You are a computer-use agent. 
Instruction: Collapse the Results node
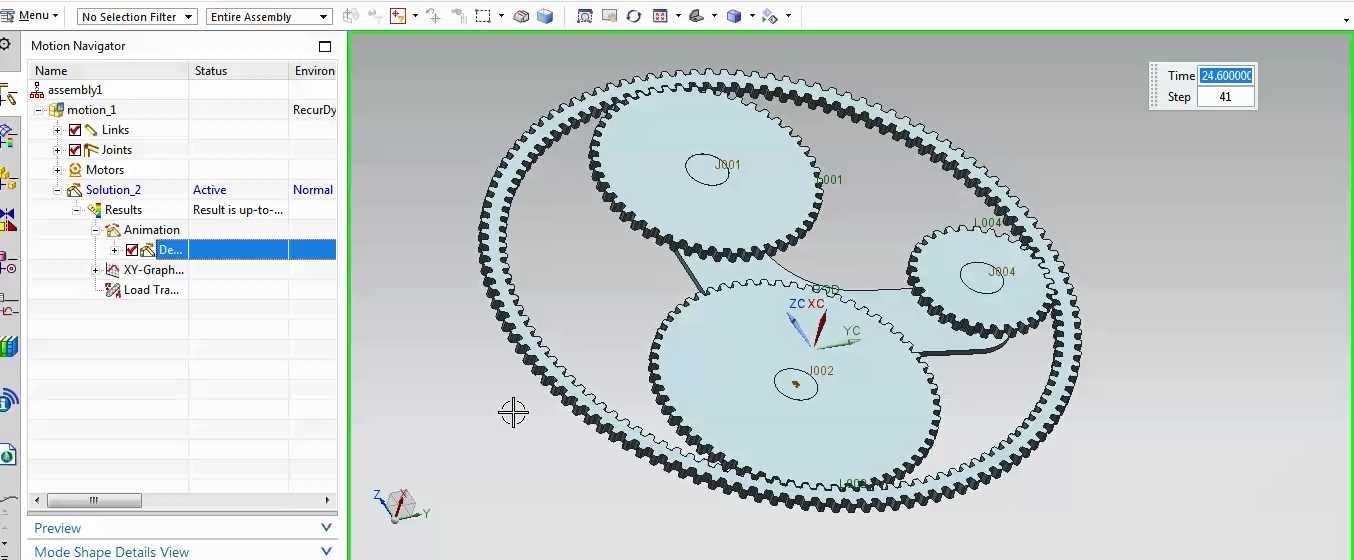77,210
